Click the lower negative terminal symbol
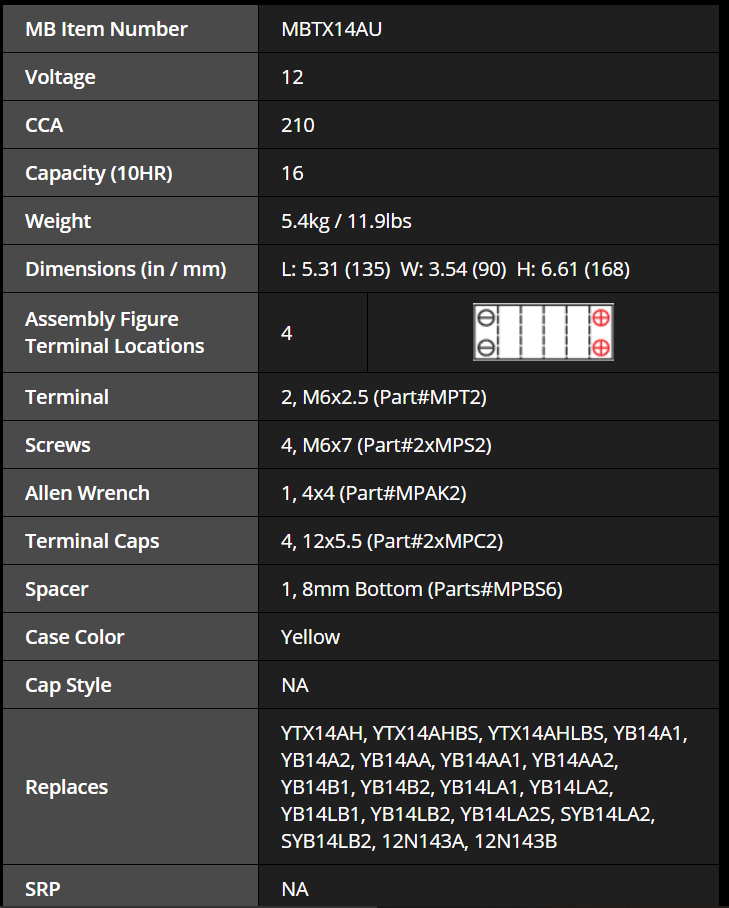 pos(486,347)
